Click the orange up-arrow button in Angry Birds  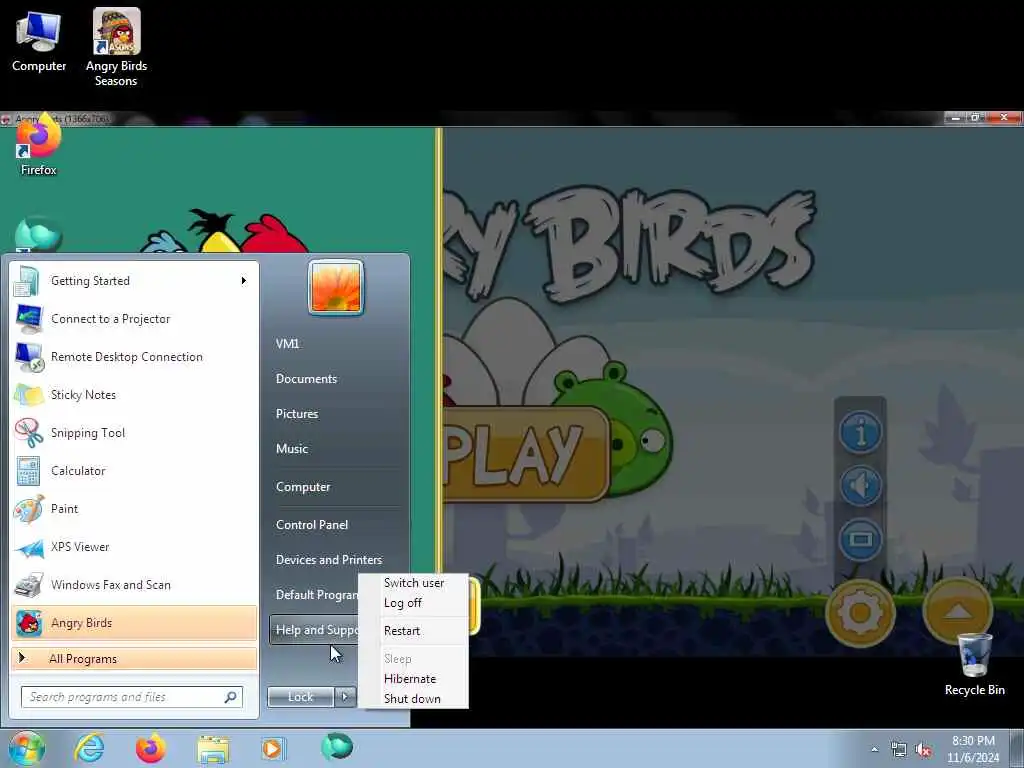click(x=957, y=611)
